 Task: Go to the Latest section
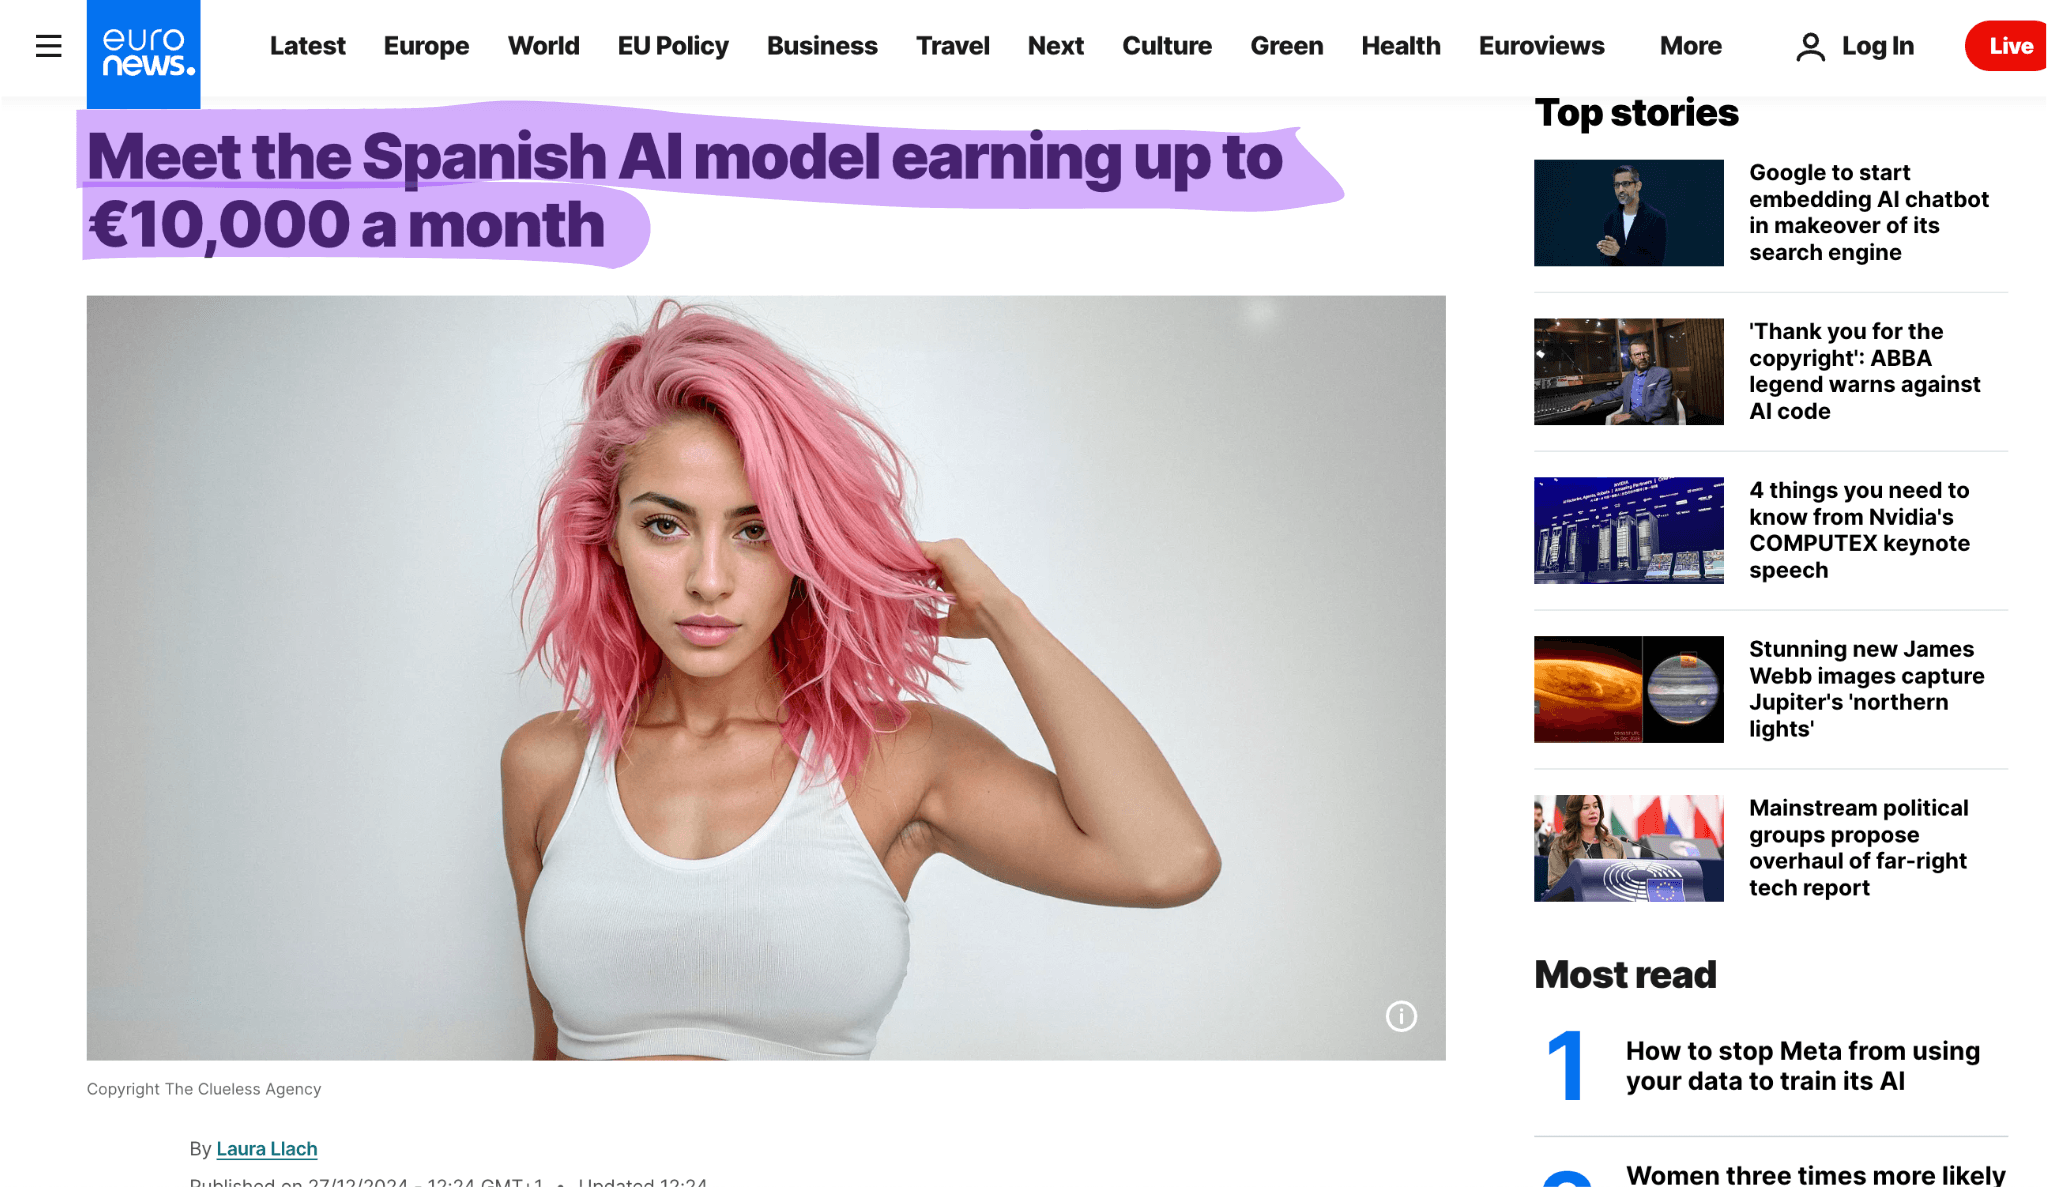[x=307, y=46]
